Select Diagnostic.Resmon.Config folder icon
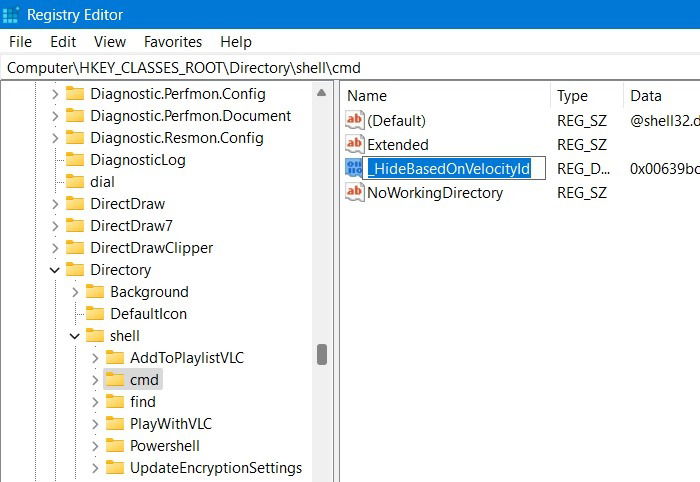This screenshot has width=700, height=482. click(x=75, y=138)
